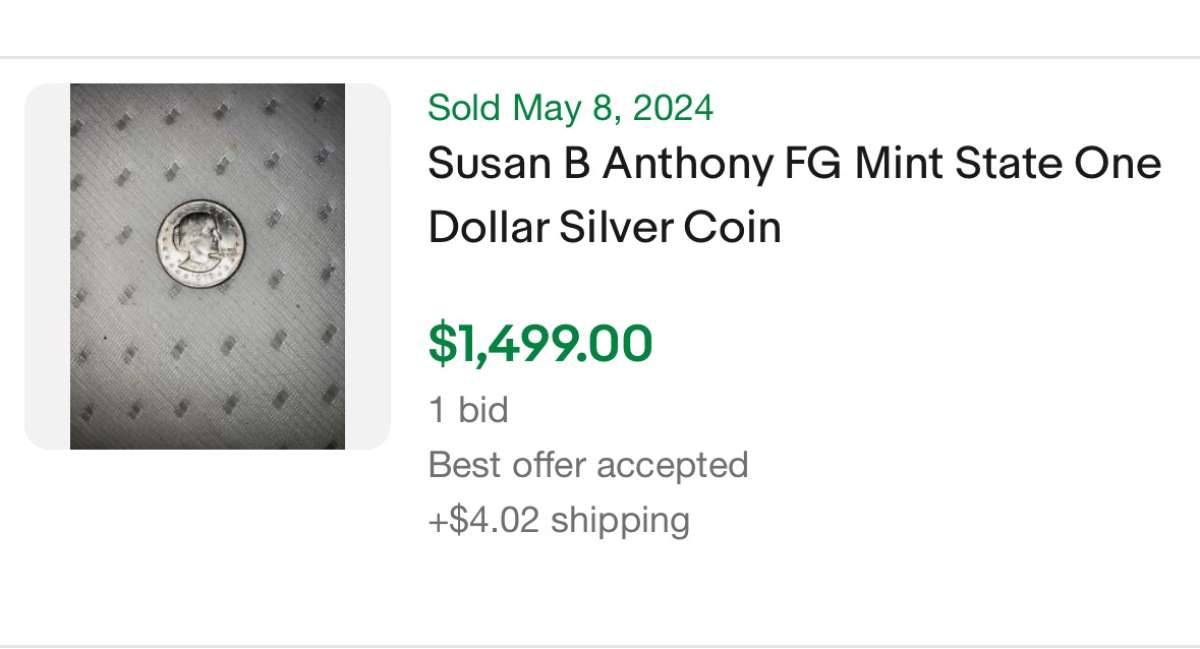1200x649 pixels.
Task: Click Dollar Silver Coin on title's second line
Action: point(604,228)
